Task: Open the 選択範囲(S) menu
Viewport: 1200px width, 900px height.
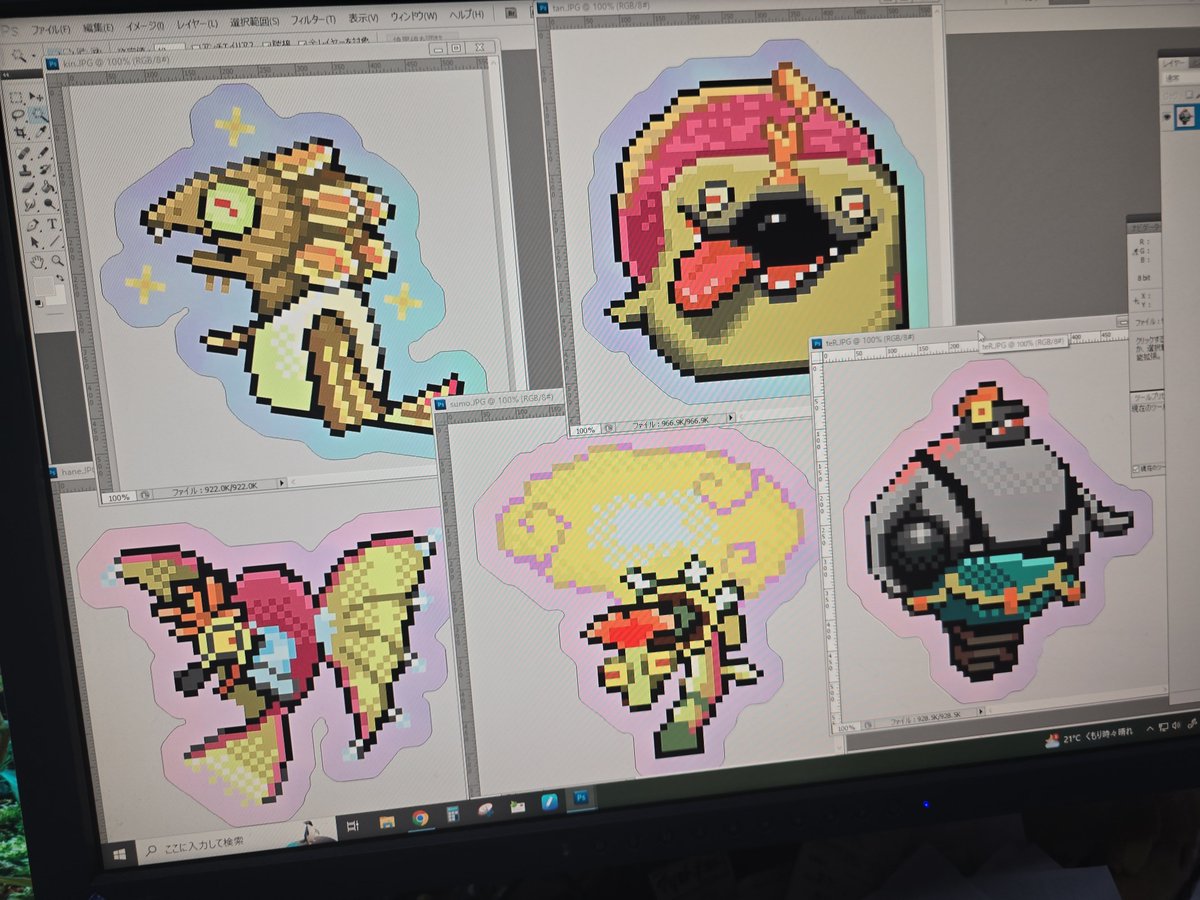Action: (255, 21)
